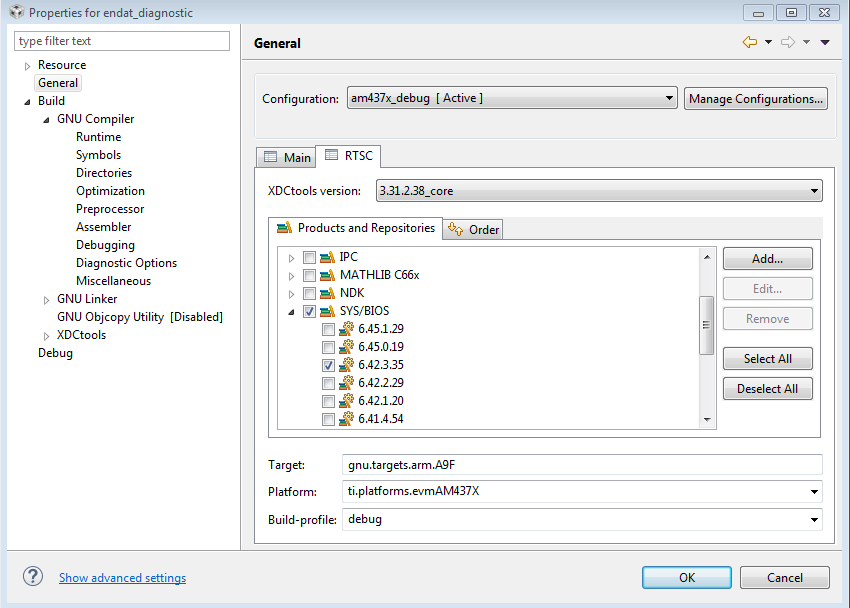Click the Add... button

(x=768, y=258)
